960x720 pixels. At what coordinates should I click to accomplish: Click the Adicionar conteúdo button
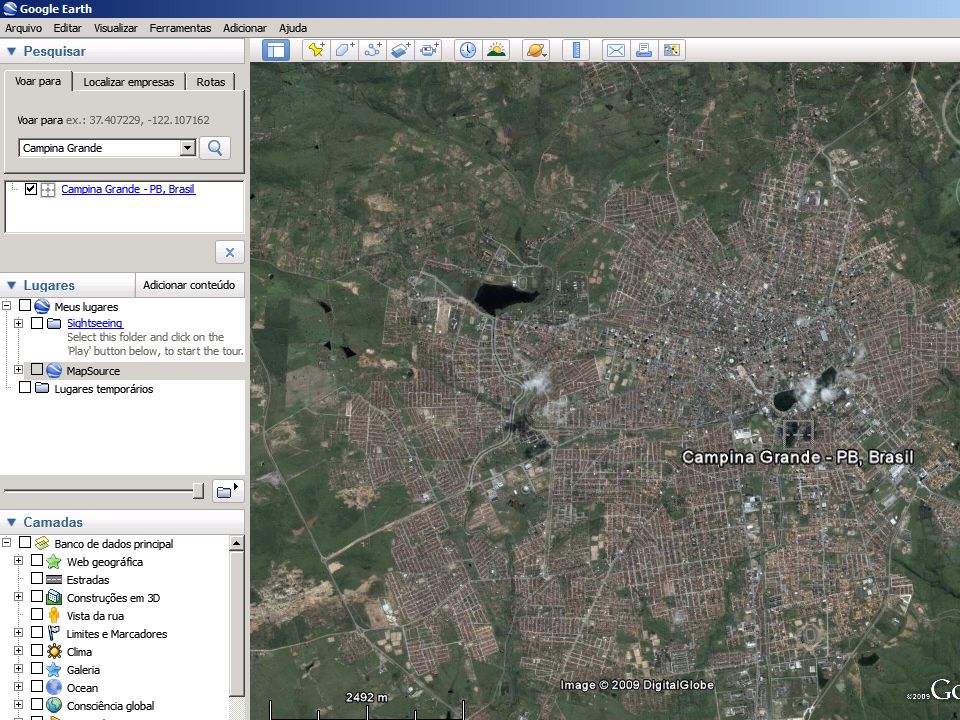coord(189,285)
